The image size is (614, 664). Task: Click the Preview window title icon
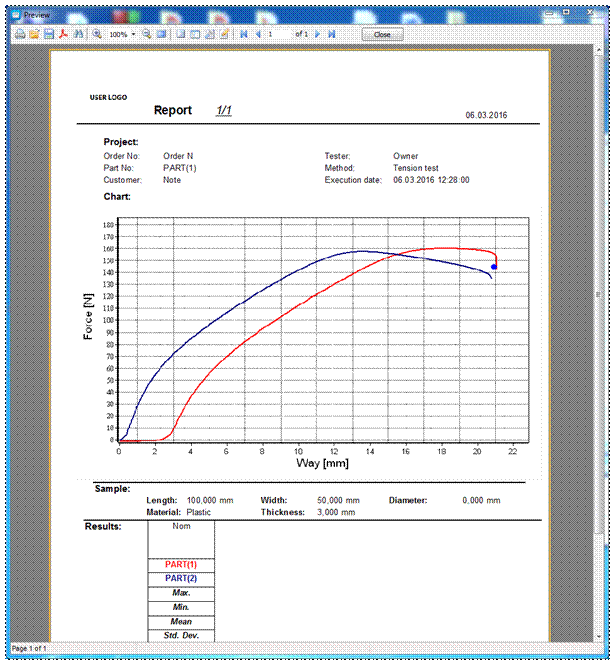(16, 15)
